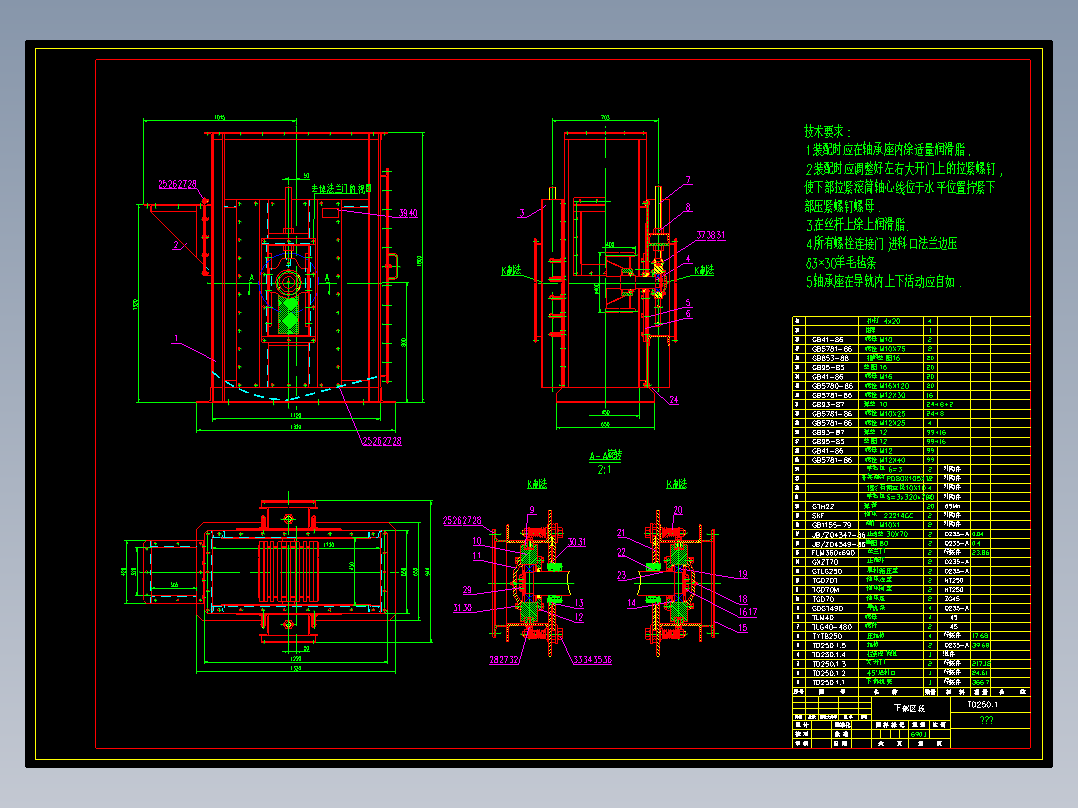Click drawing number TD250.1 in title block

point(982,705)
